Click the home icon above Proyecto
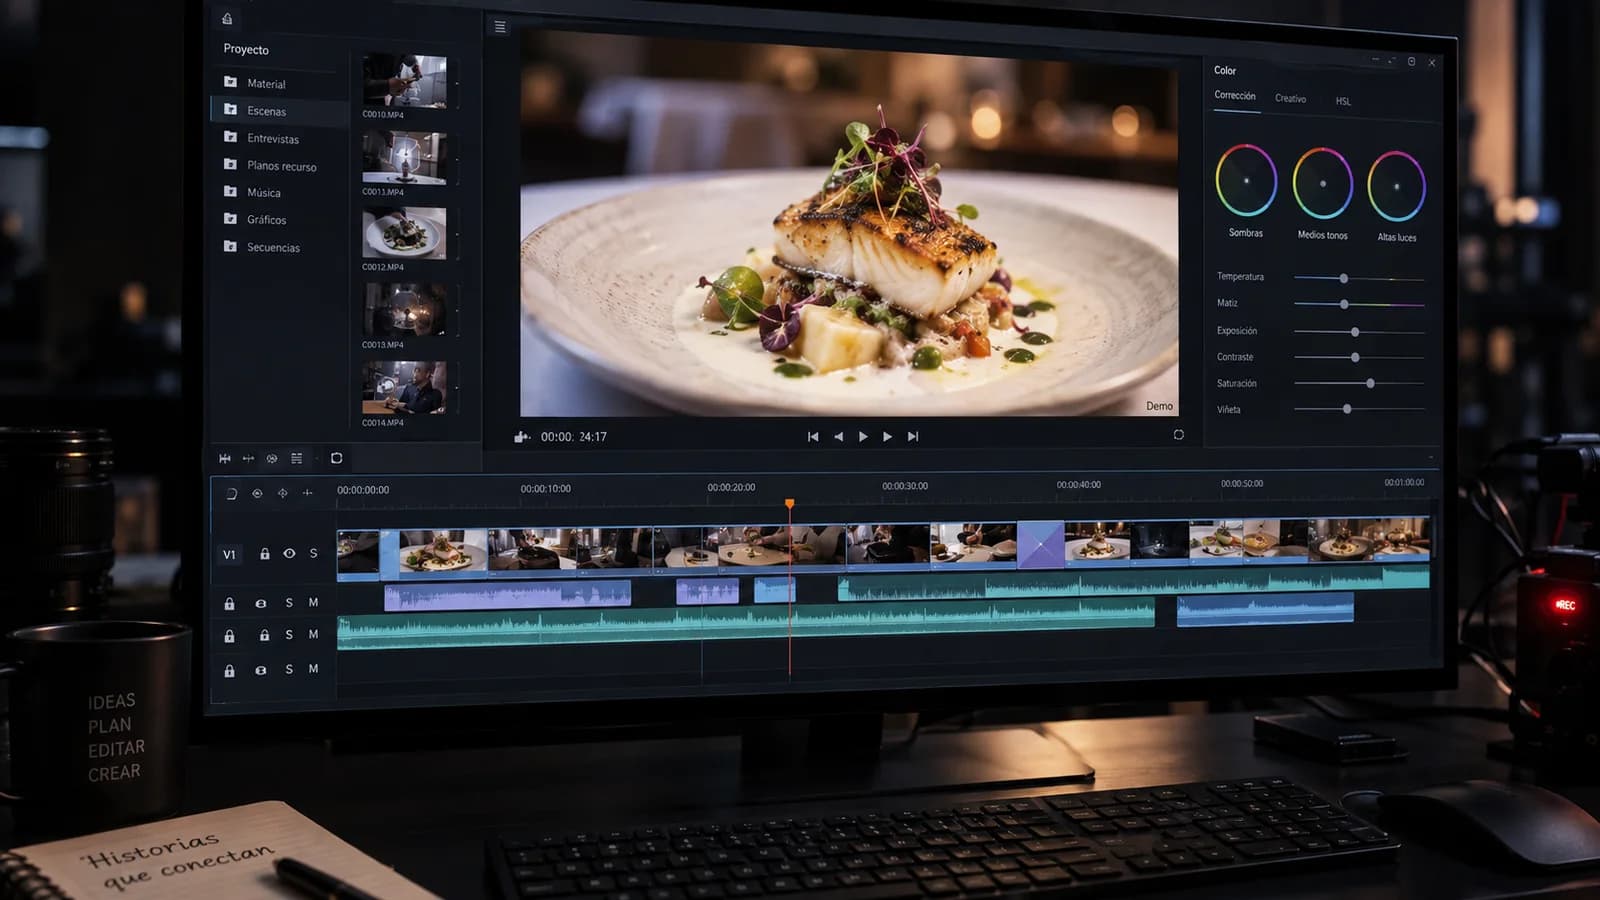1600x900 pixels. click(227, 19)
